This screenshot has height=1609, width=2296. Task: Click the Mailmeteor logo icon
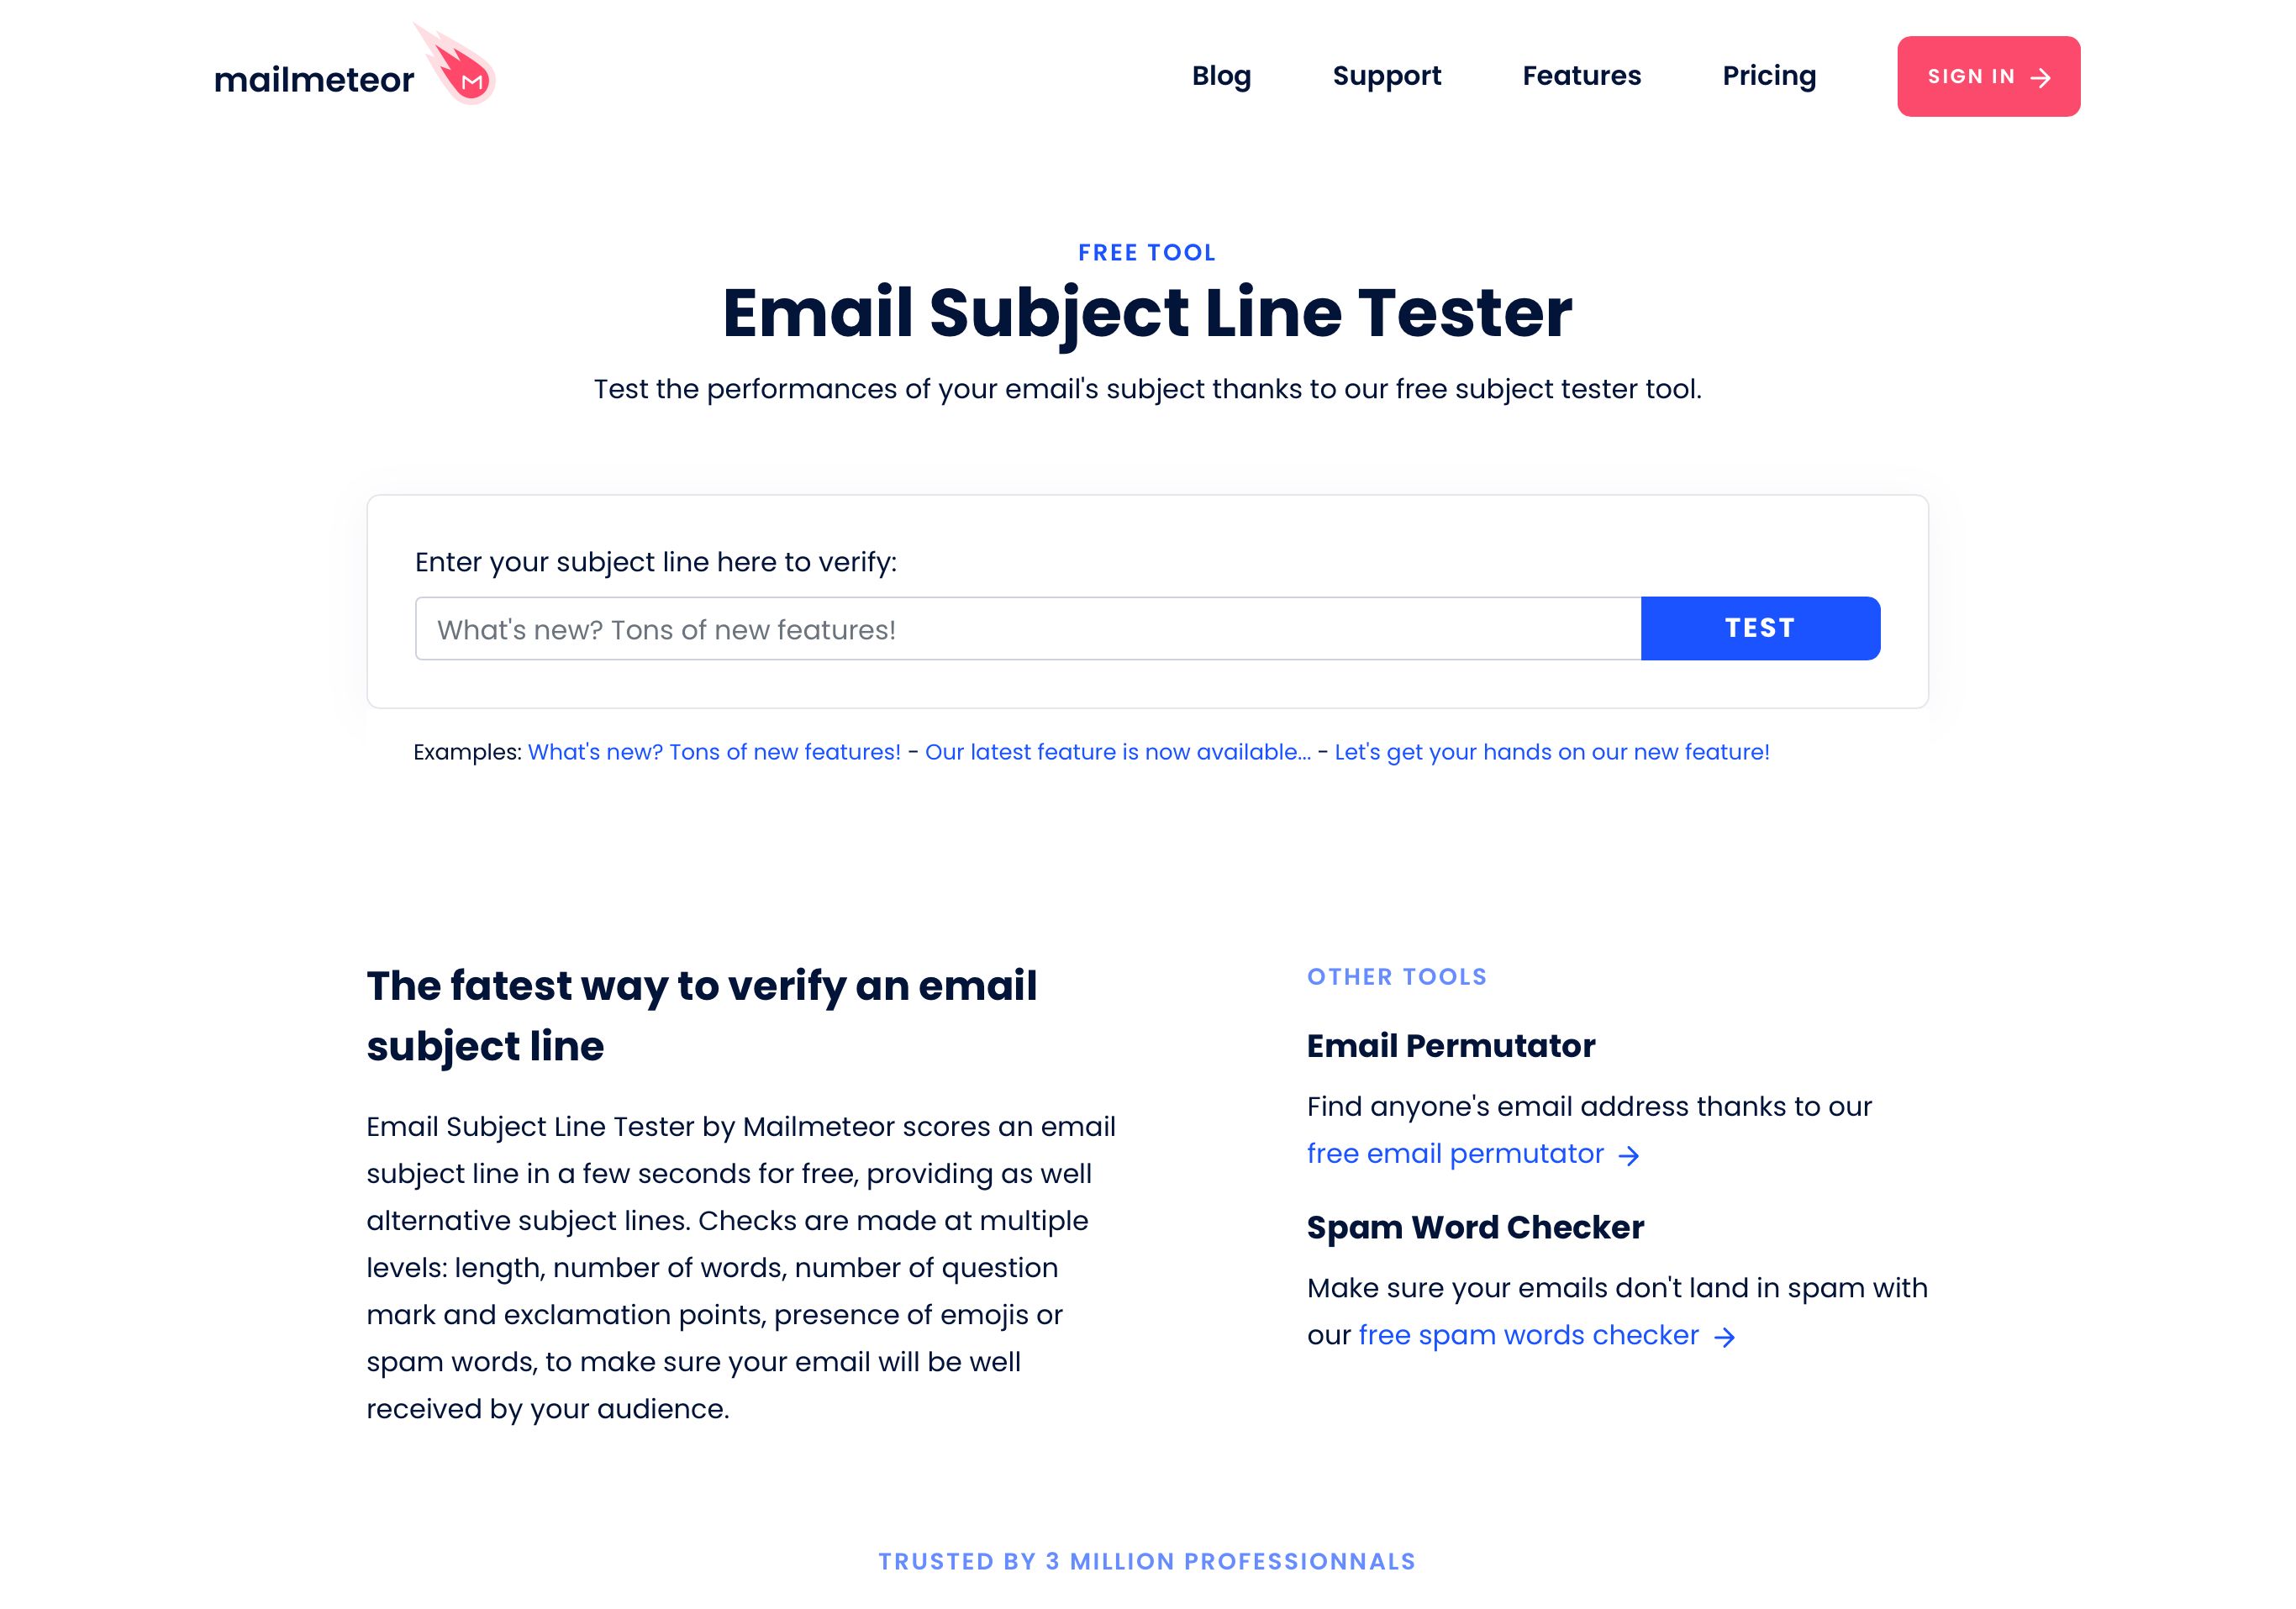point(462,76)
